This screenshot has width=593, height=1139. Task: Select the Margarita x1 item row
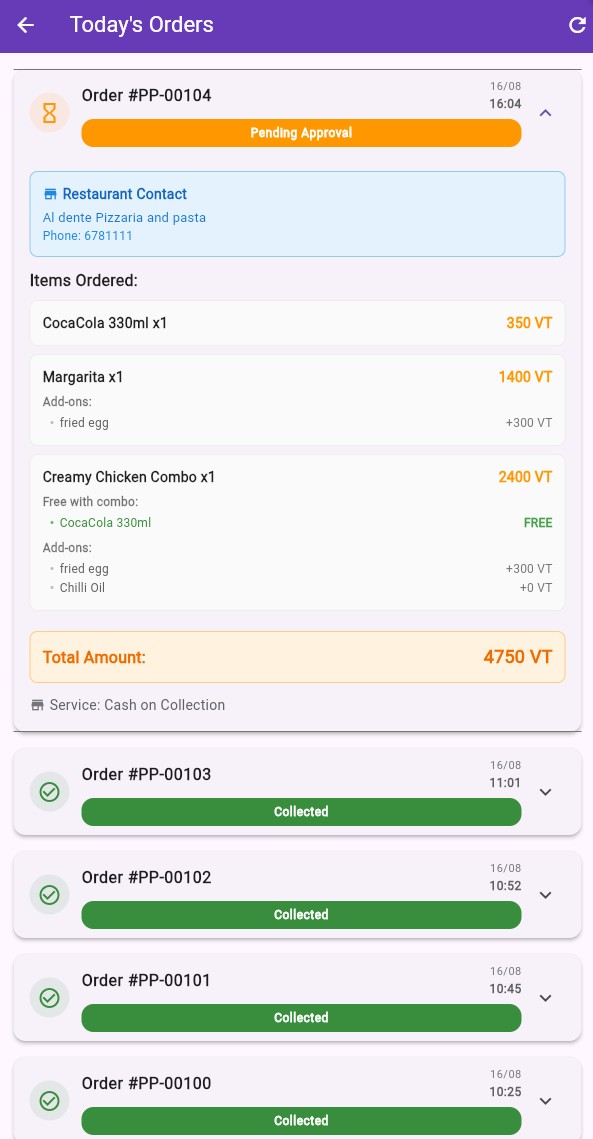(x=297, y=377)
